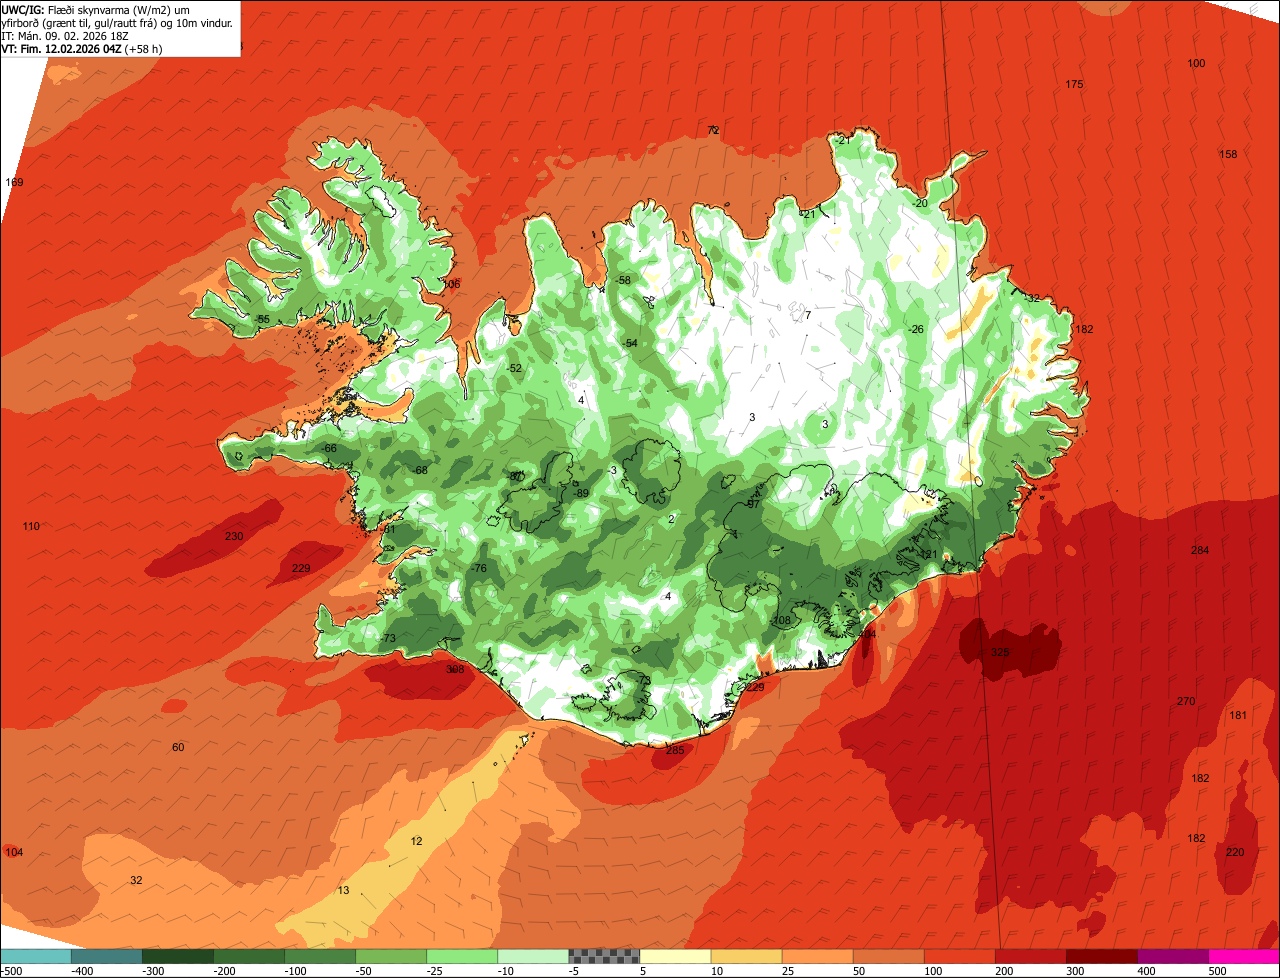The width and height of the screenshot is (1280, 978).
Task: Click the land value -89 on the glacier
Action: (581, 493)
